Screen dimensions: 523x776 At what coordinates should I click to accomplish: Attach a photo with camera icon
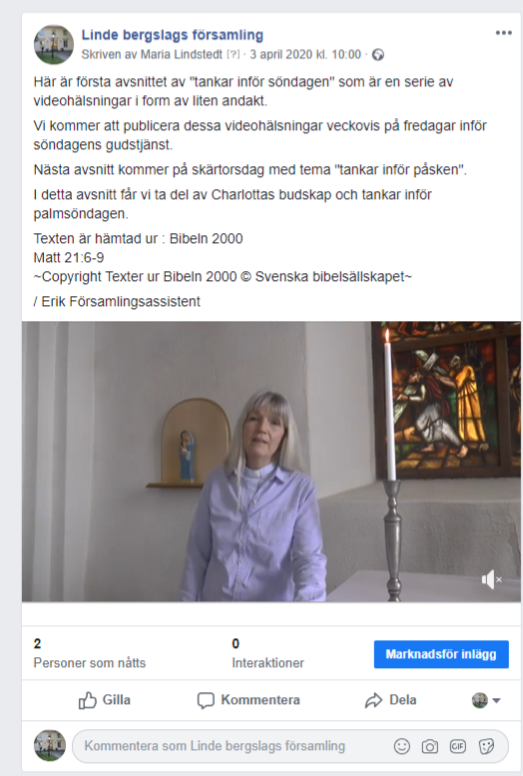coord(429,746)
